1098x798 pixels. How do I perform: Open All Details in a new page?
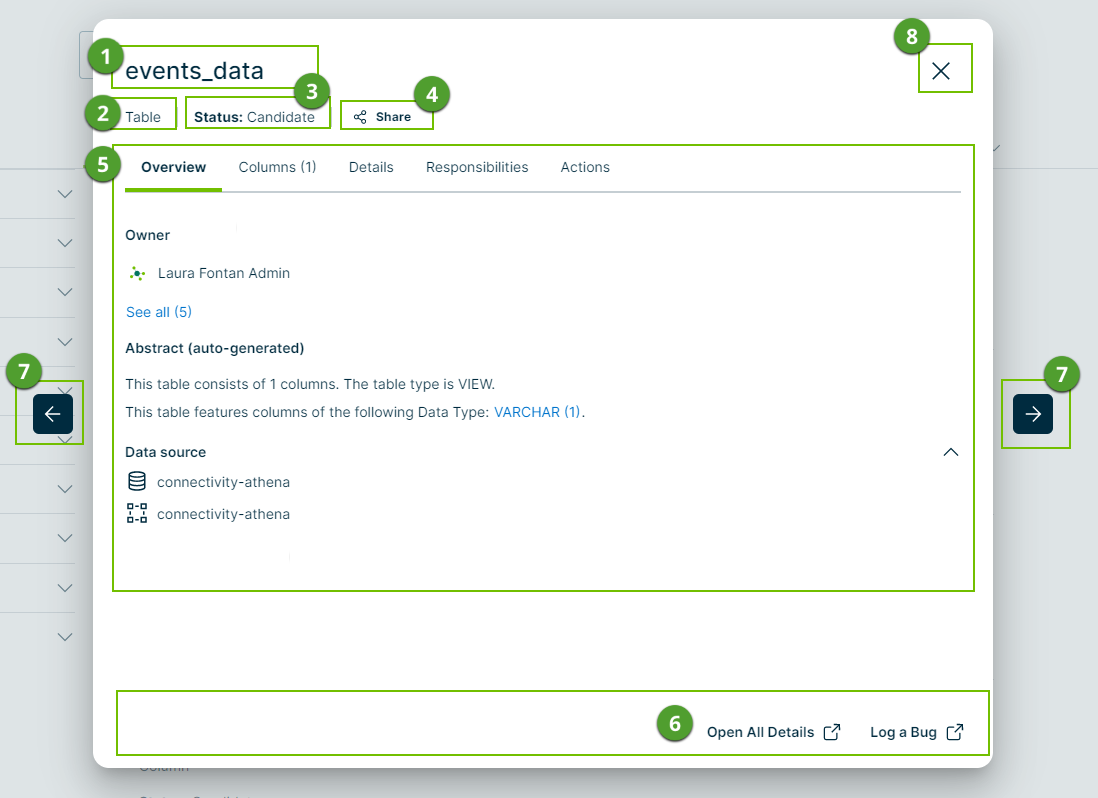[760, 732]
